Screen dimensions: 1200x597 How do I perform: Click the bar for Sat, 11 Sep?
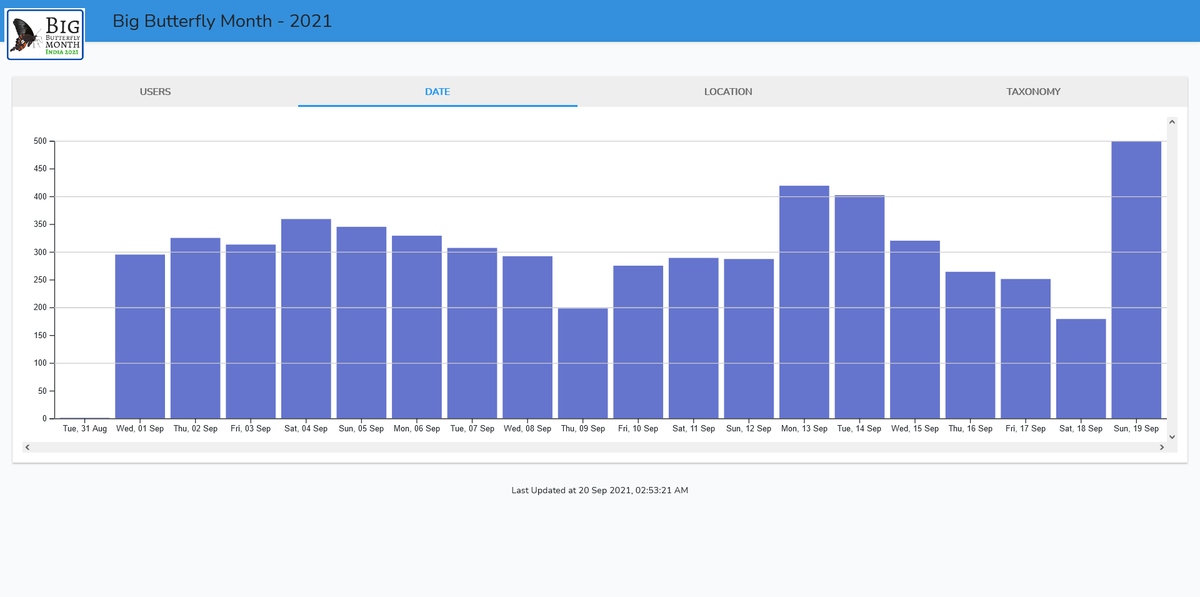pos(694,338)
